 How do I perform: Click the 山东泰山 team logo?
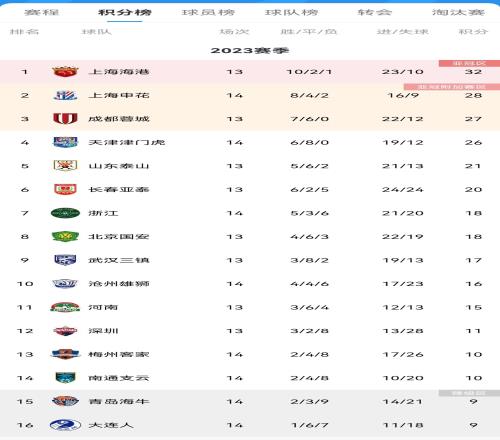pos(65,166)
